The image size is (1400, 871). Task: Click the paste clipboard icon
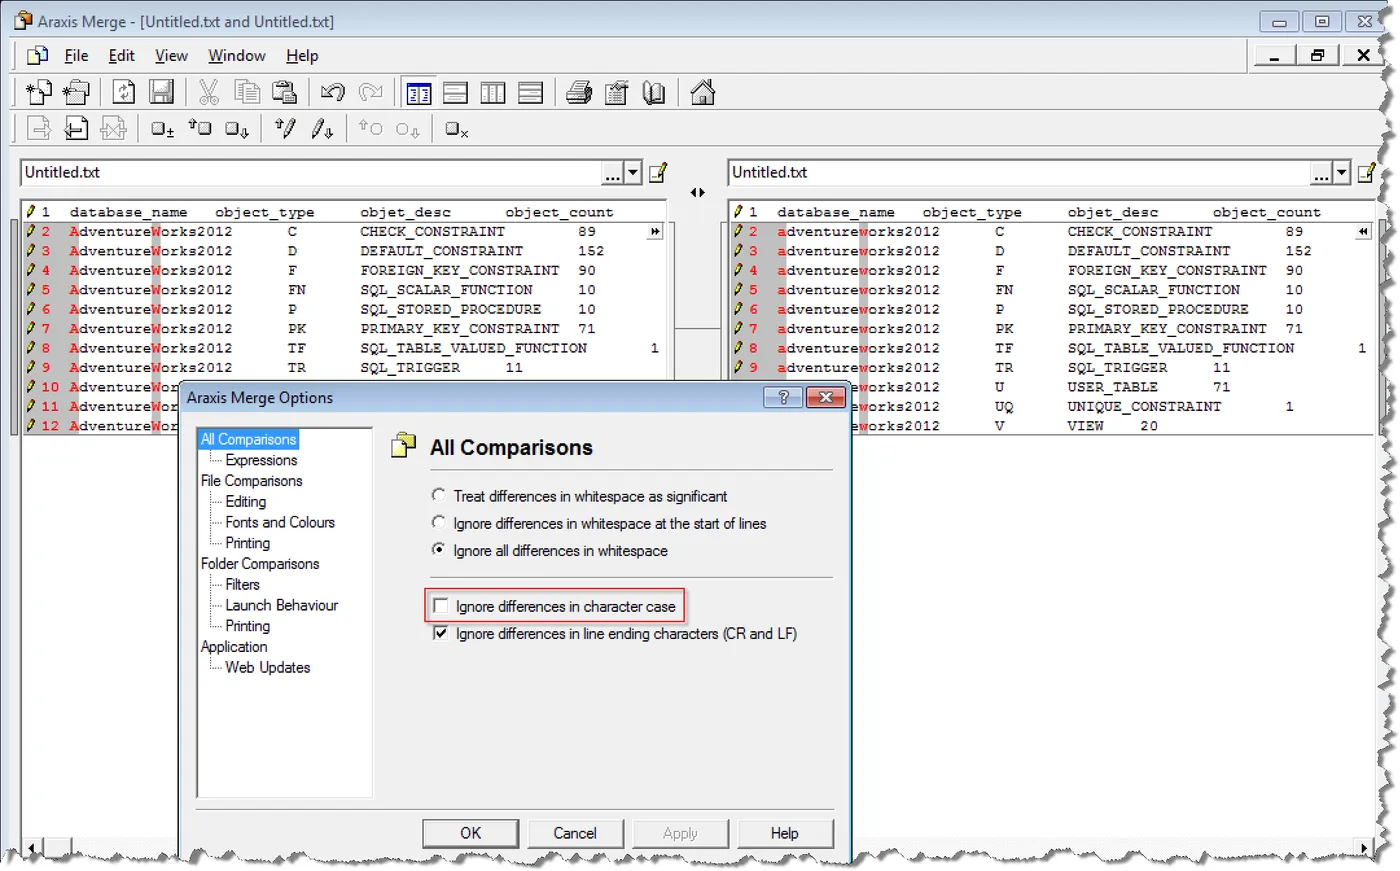(x=285, y=93)
